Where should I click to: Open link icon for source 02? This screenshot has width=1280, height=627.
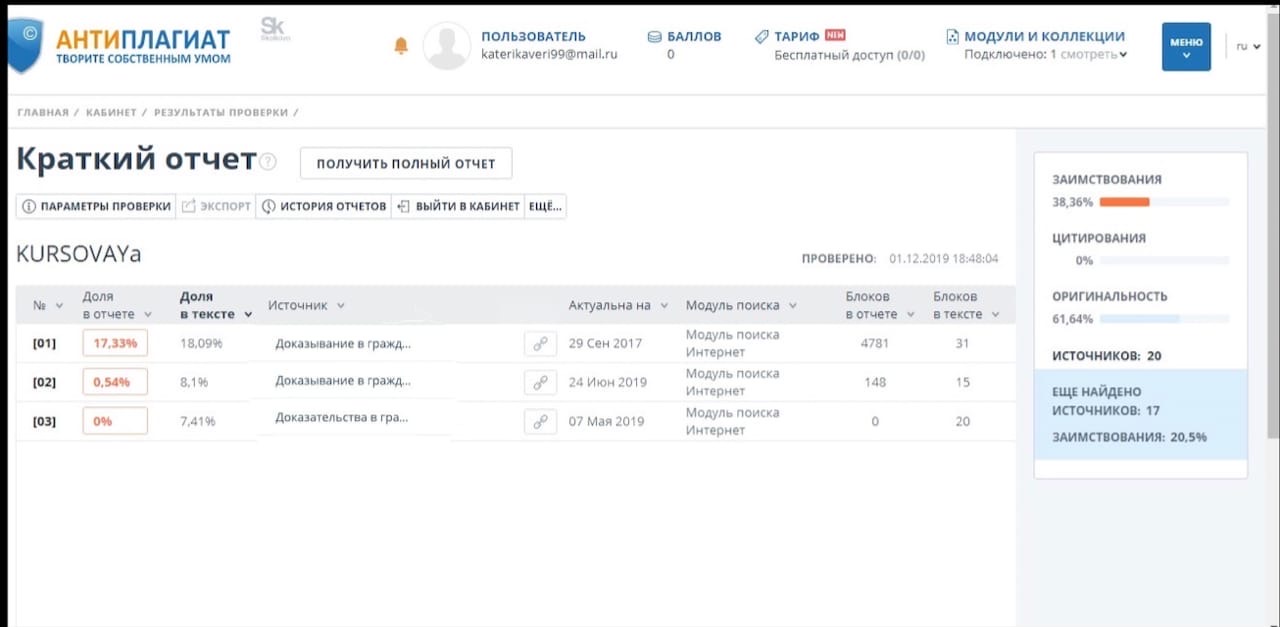540,382
